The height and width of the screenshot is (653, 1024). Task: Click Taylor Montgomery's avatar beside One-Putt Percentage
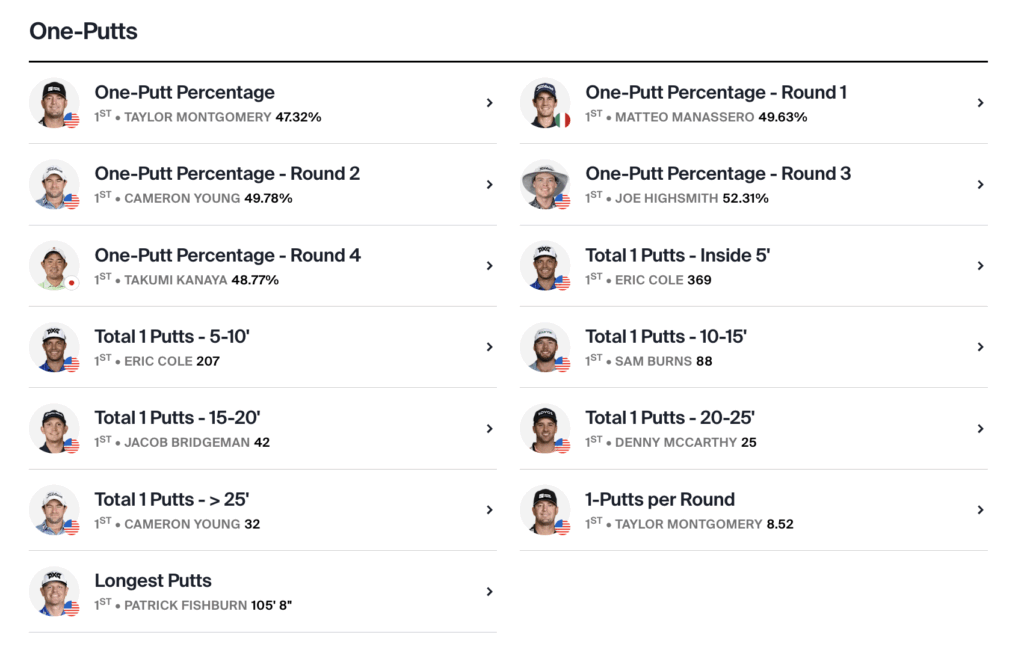[54, 103]
